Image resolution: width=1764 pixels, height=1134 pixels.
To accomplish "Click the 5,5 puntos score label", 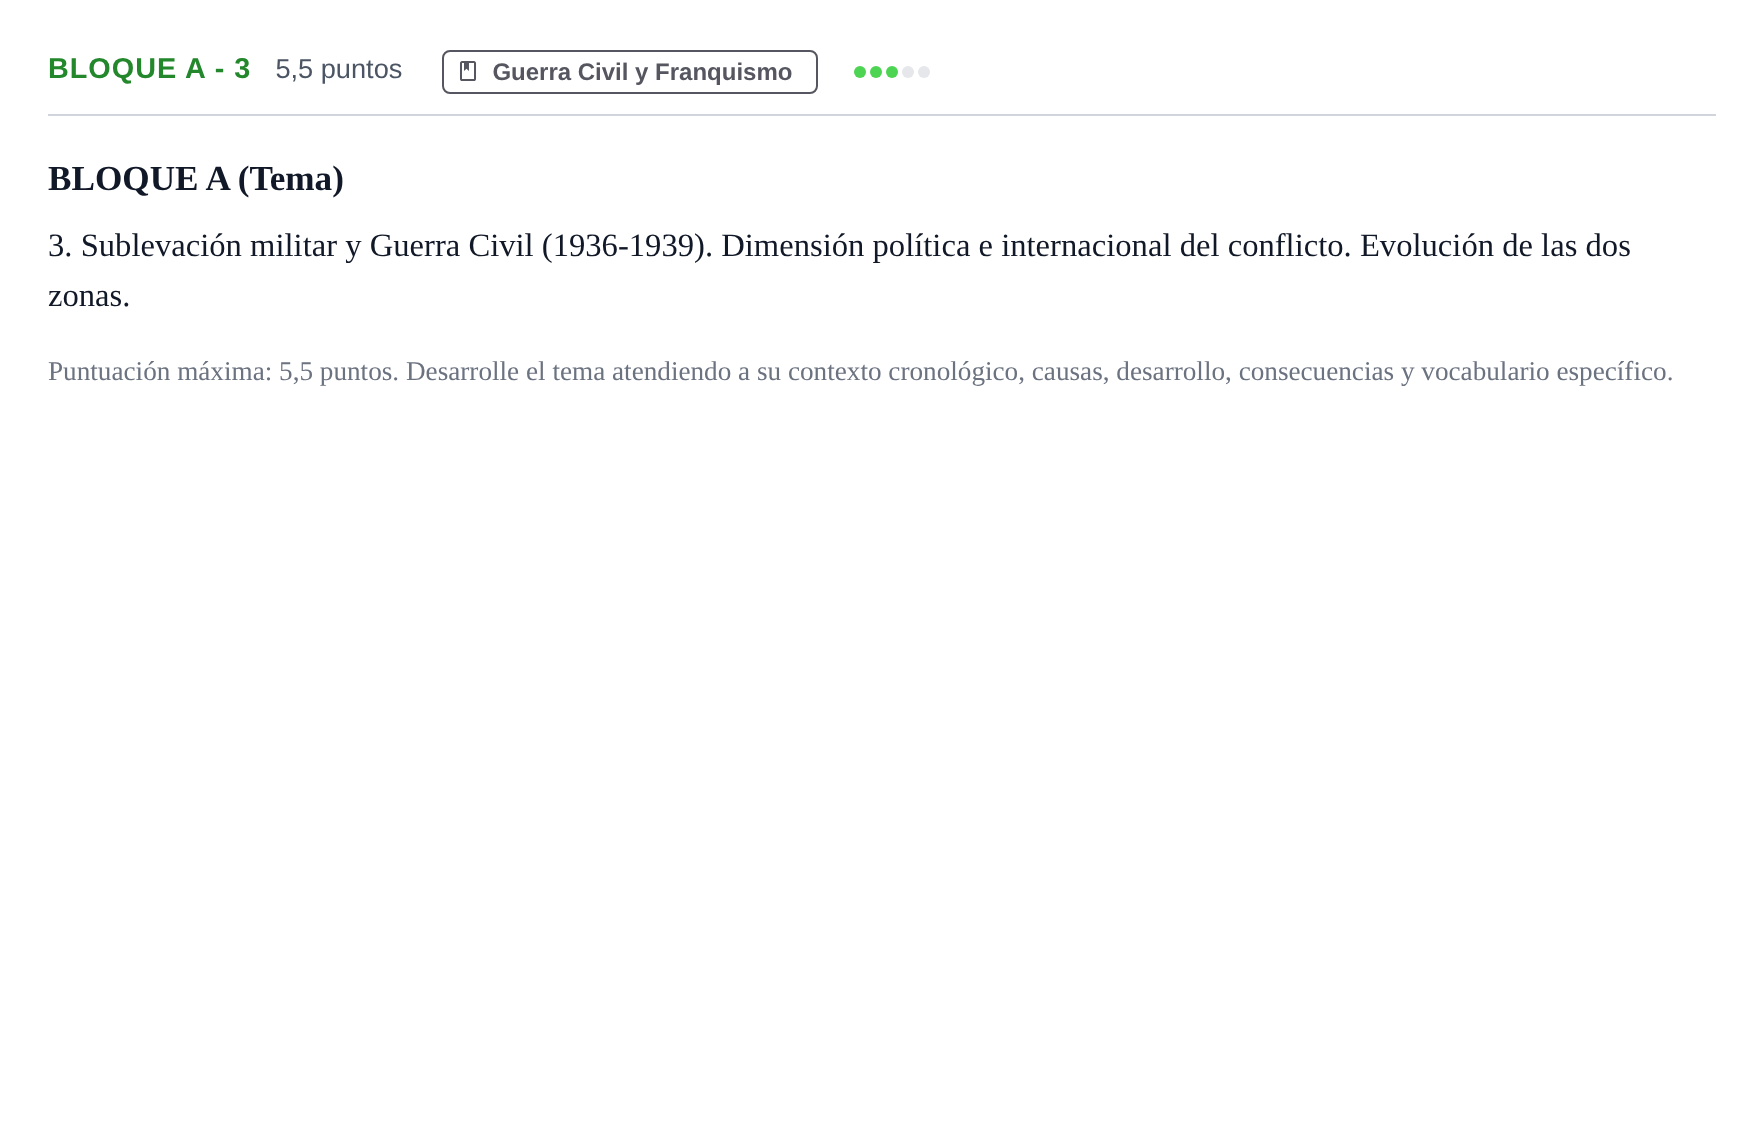I will 339,69.
